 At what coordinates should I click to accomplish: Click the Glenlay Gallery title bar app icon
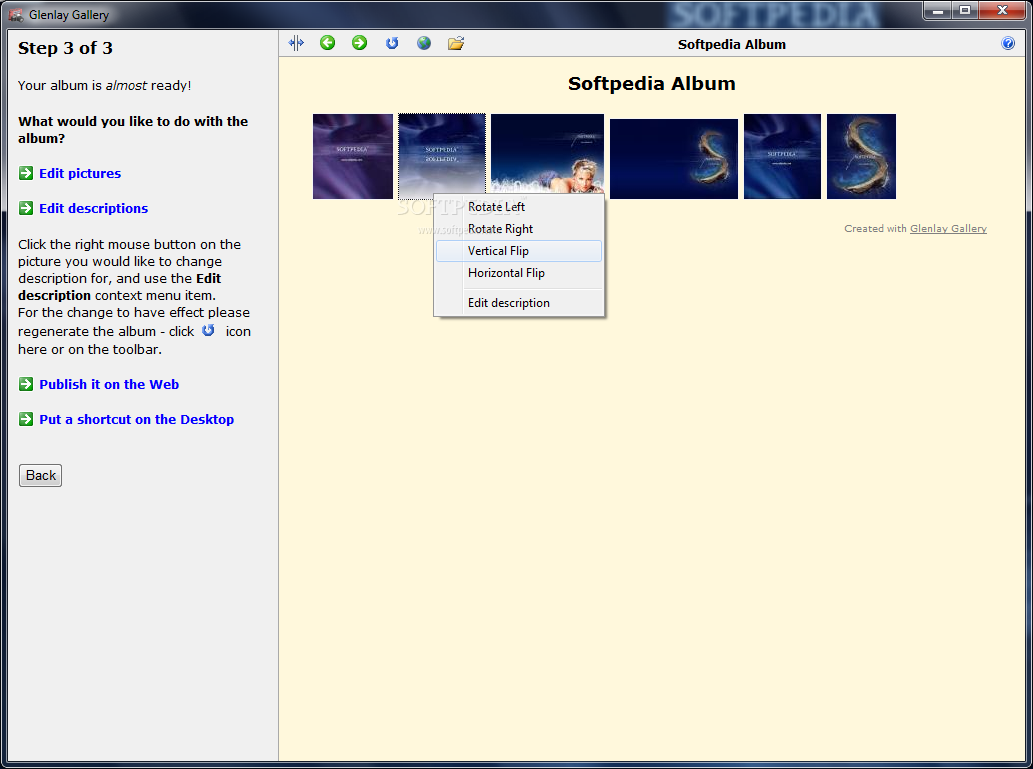16,14
